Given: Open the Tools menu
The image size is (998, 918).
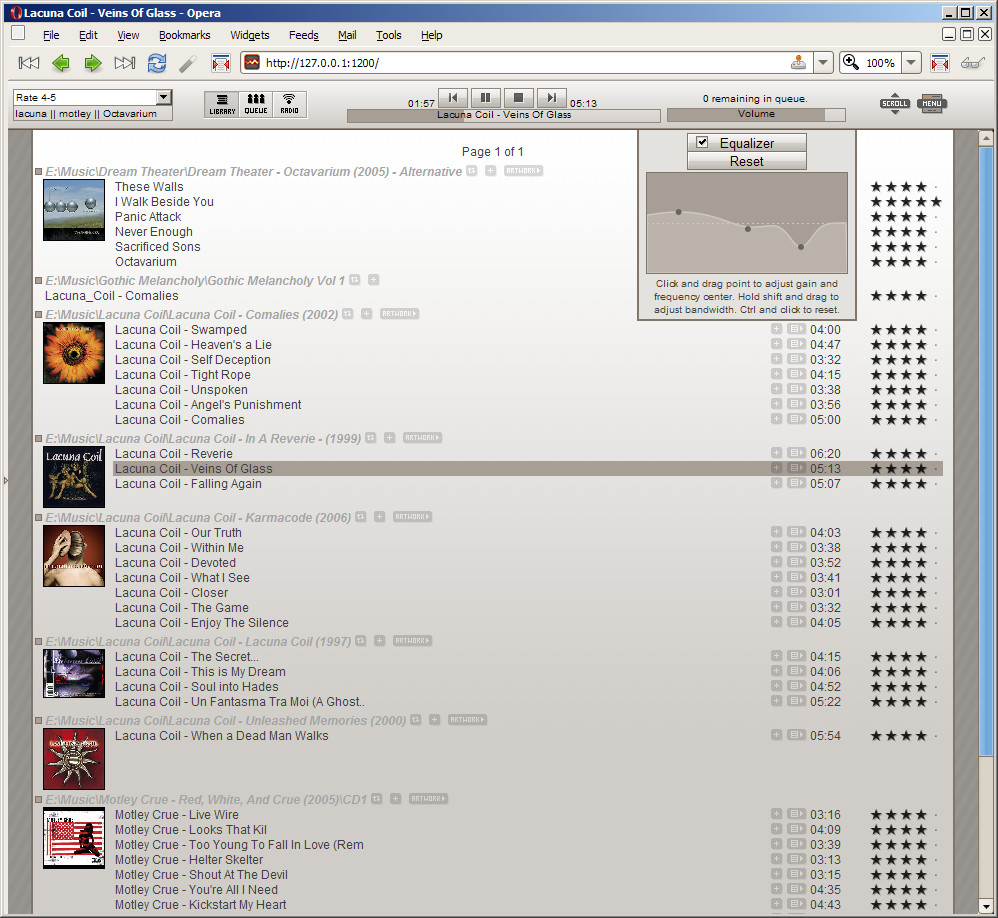Looking at the screenshot, I should [388, 35].
